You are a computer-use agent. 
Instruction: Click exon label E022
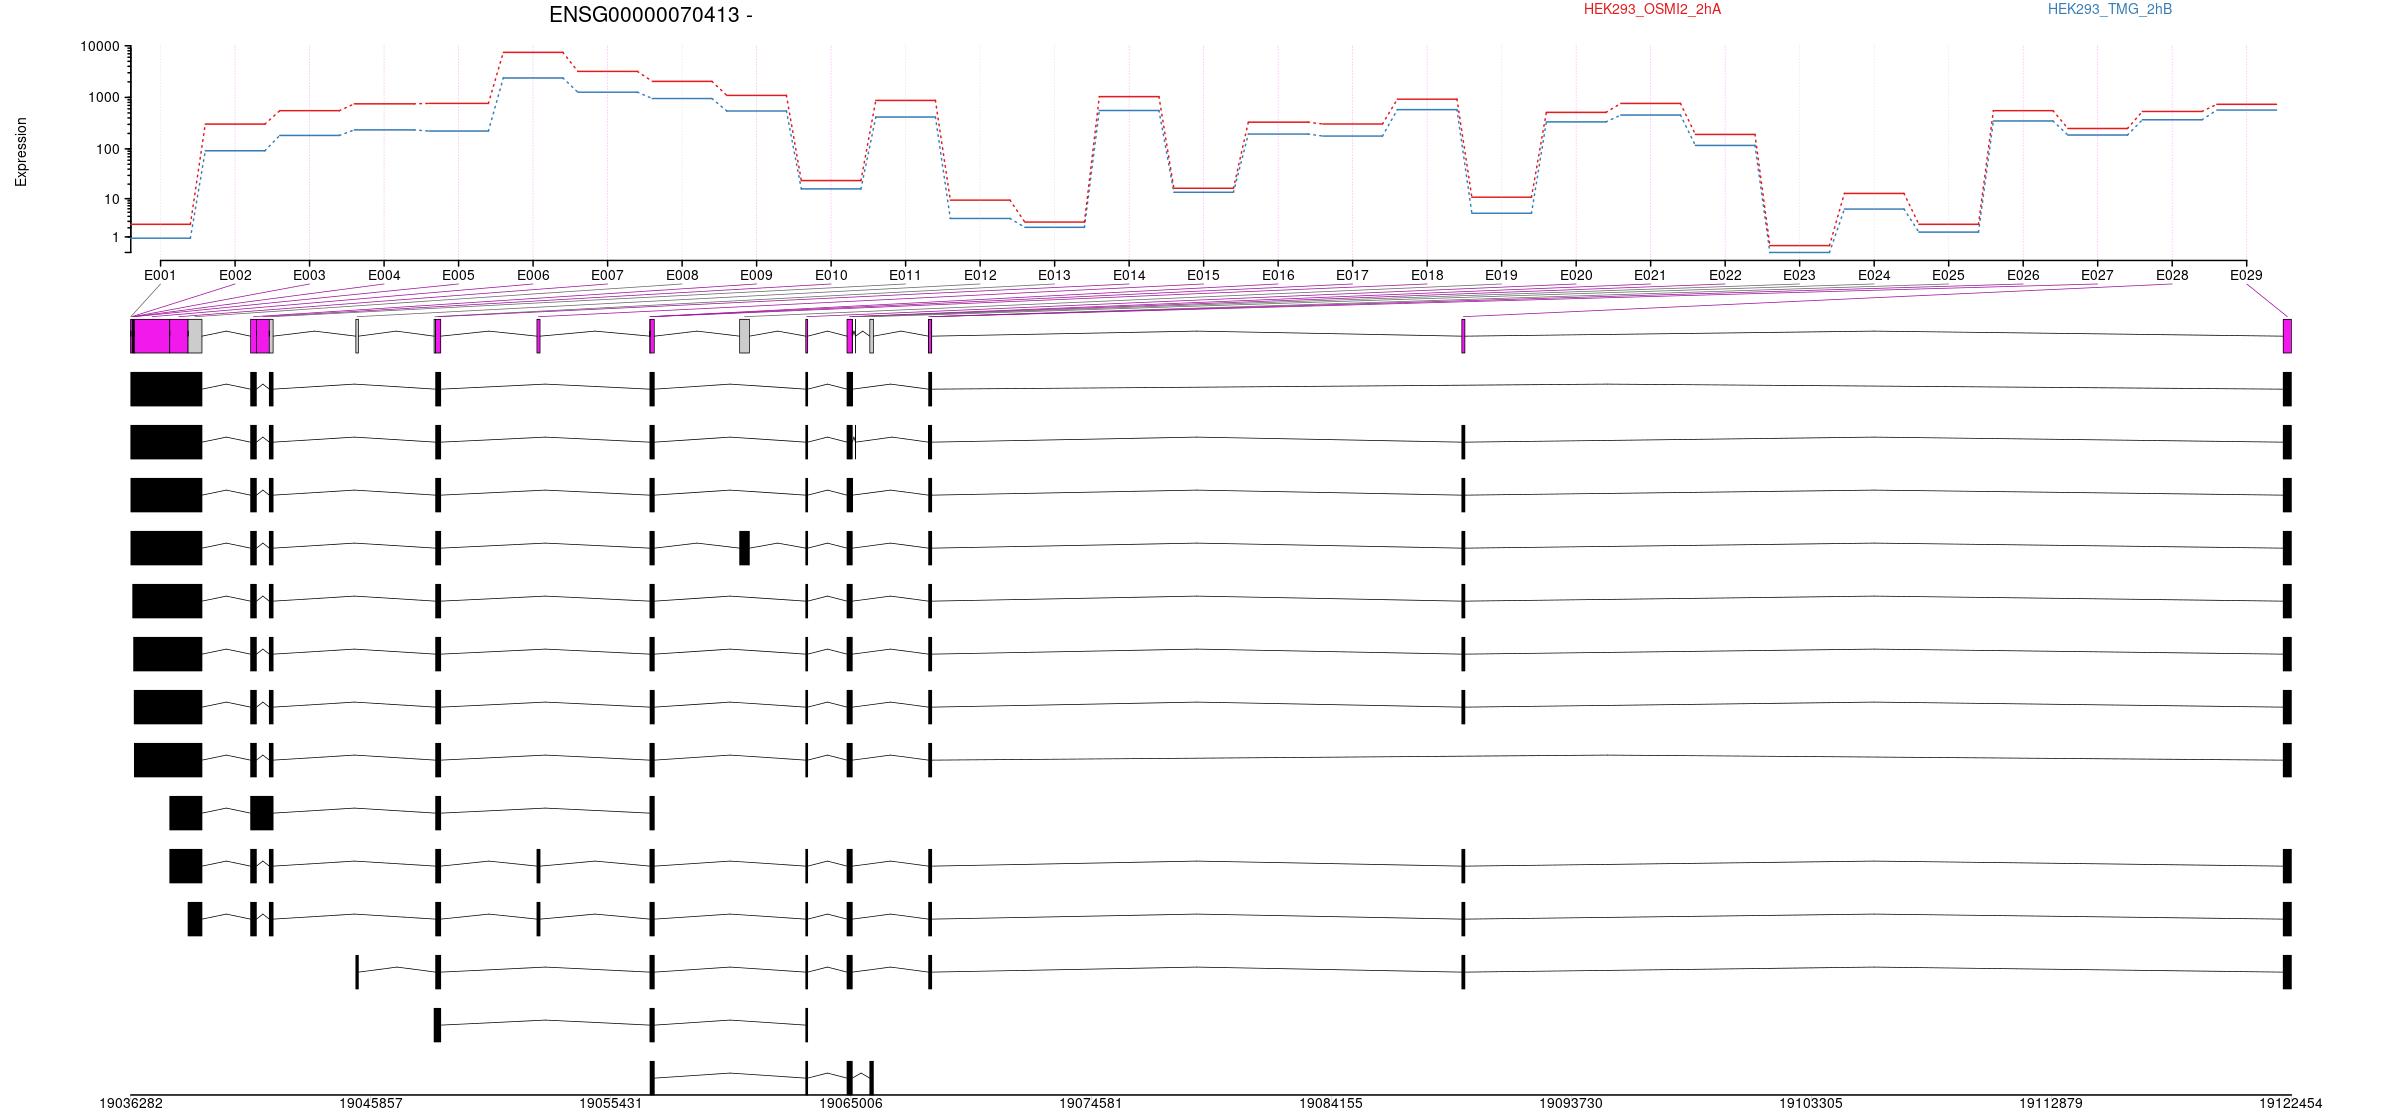tap(1725, 275)
